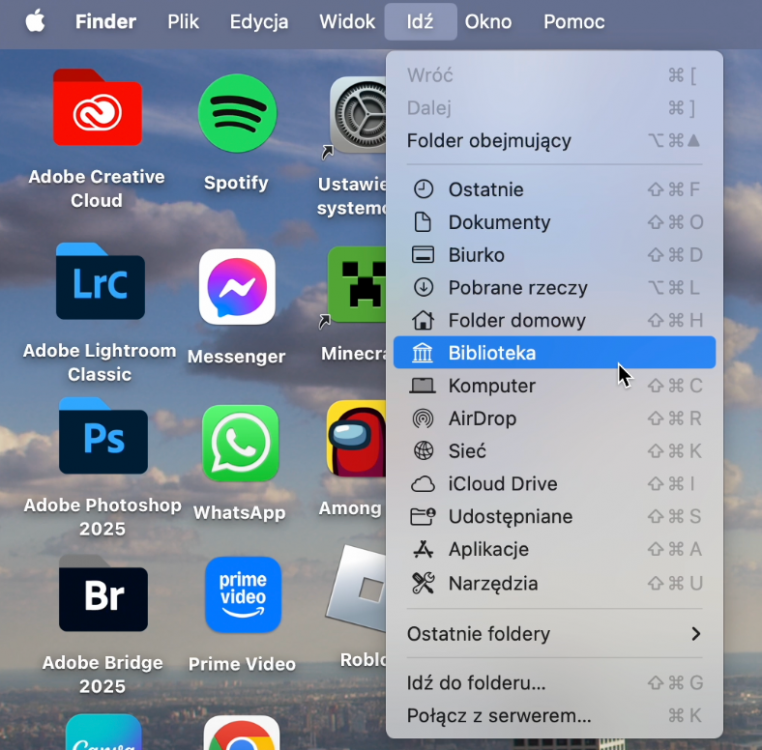Launch the Prime Video app icon
The image size is (762, 750).
pos(242,595)
